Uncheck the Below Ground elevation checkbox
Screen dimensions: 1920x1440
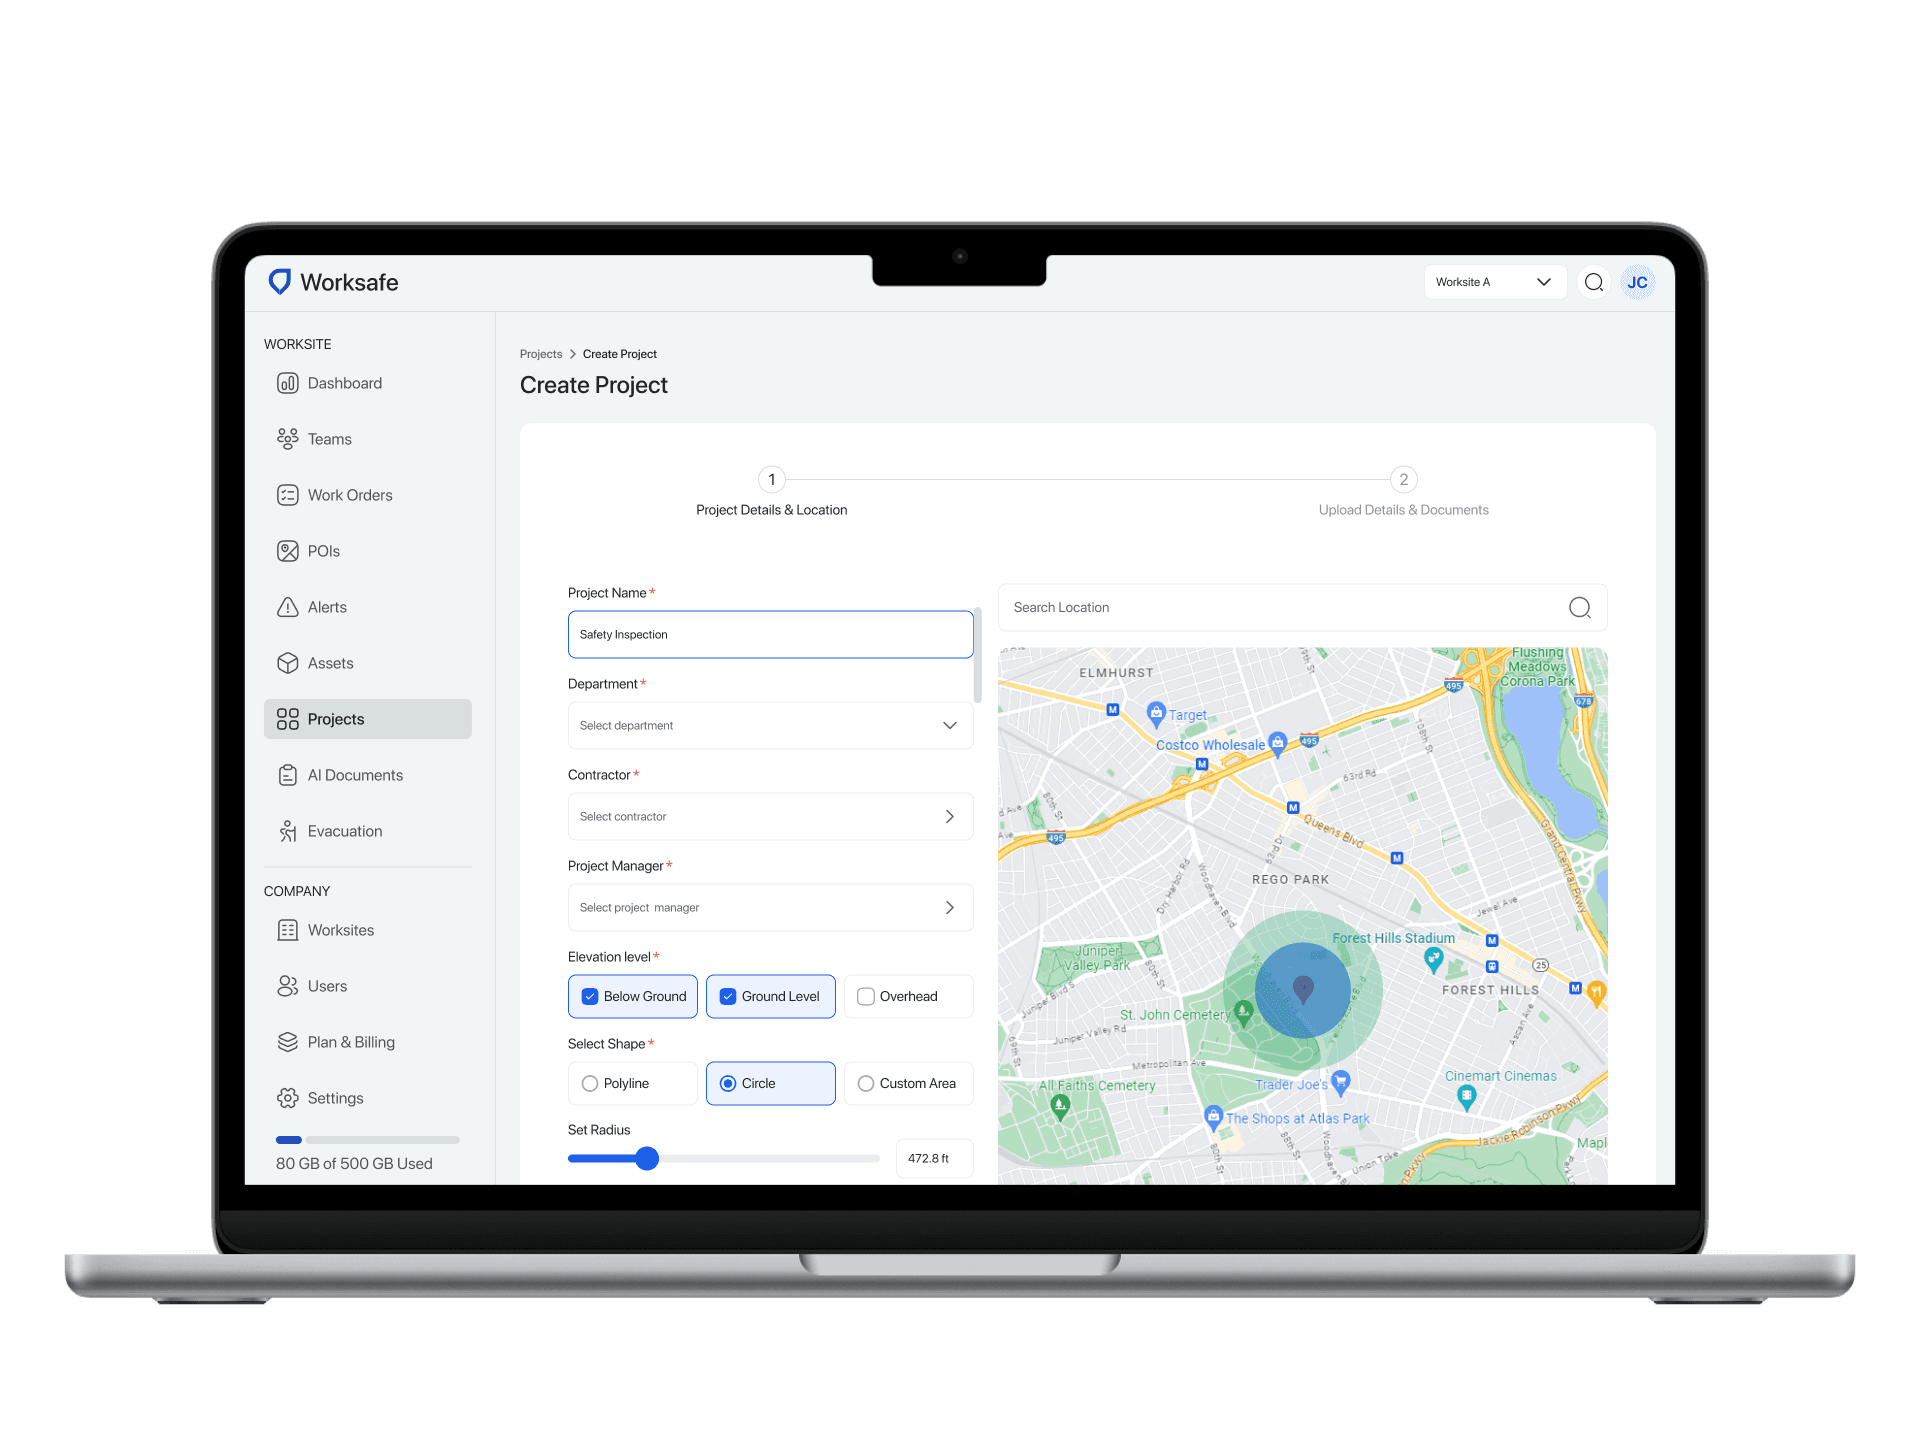point(590,997)
